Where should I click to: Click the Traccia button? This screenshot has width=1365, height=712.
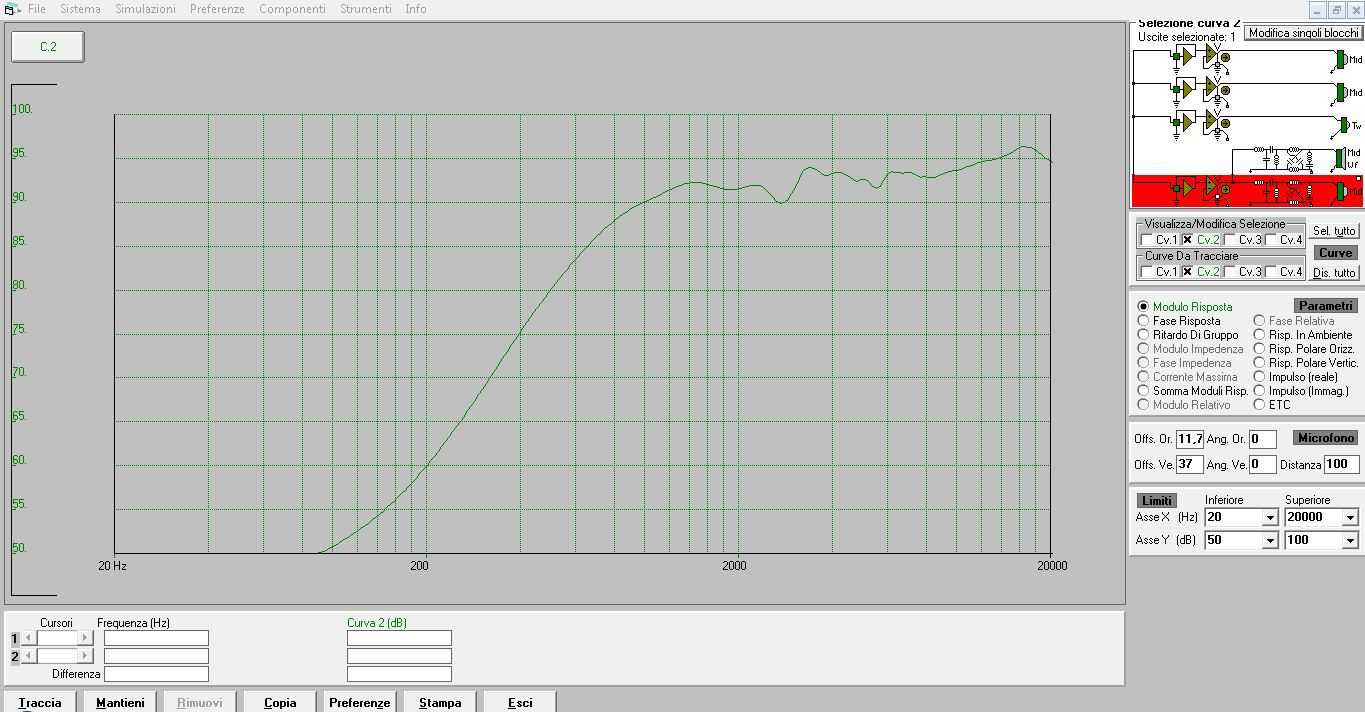click(x=40, y=702)
